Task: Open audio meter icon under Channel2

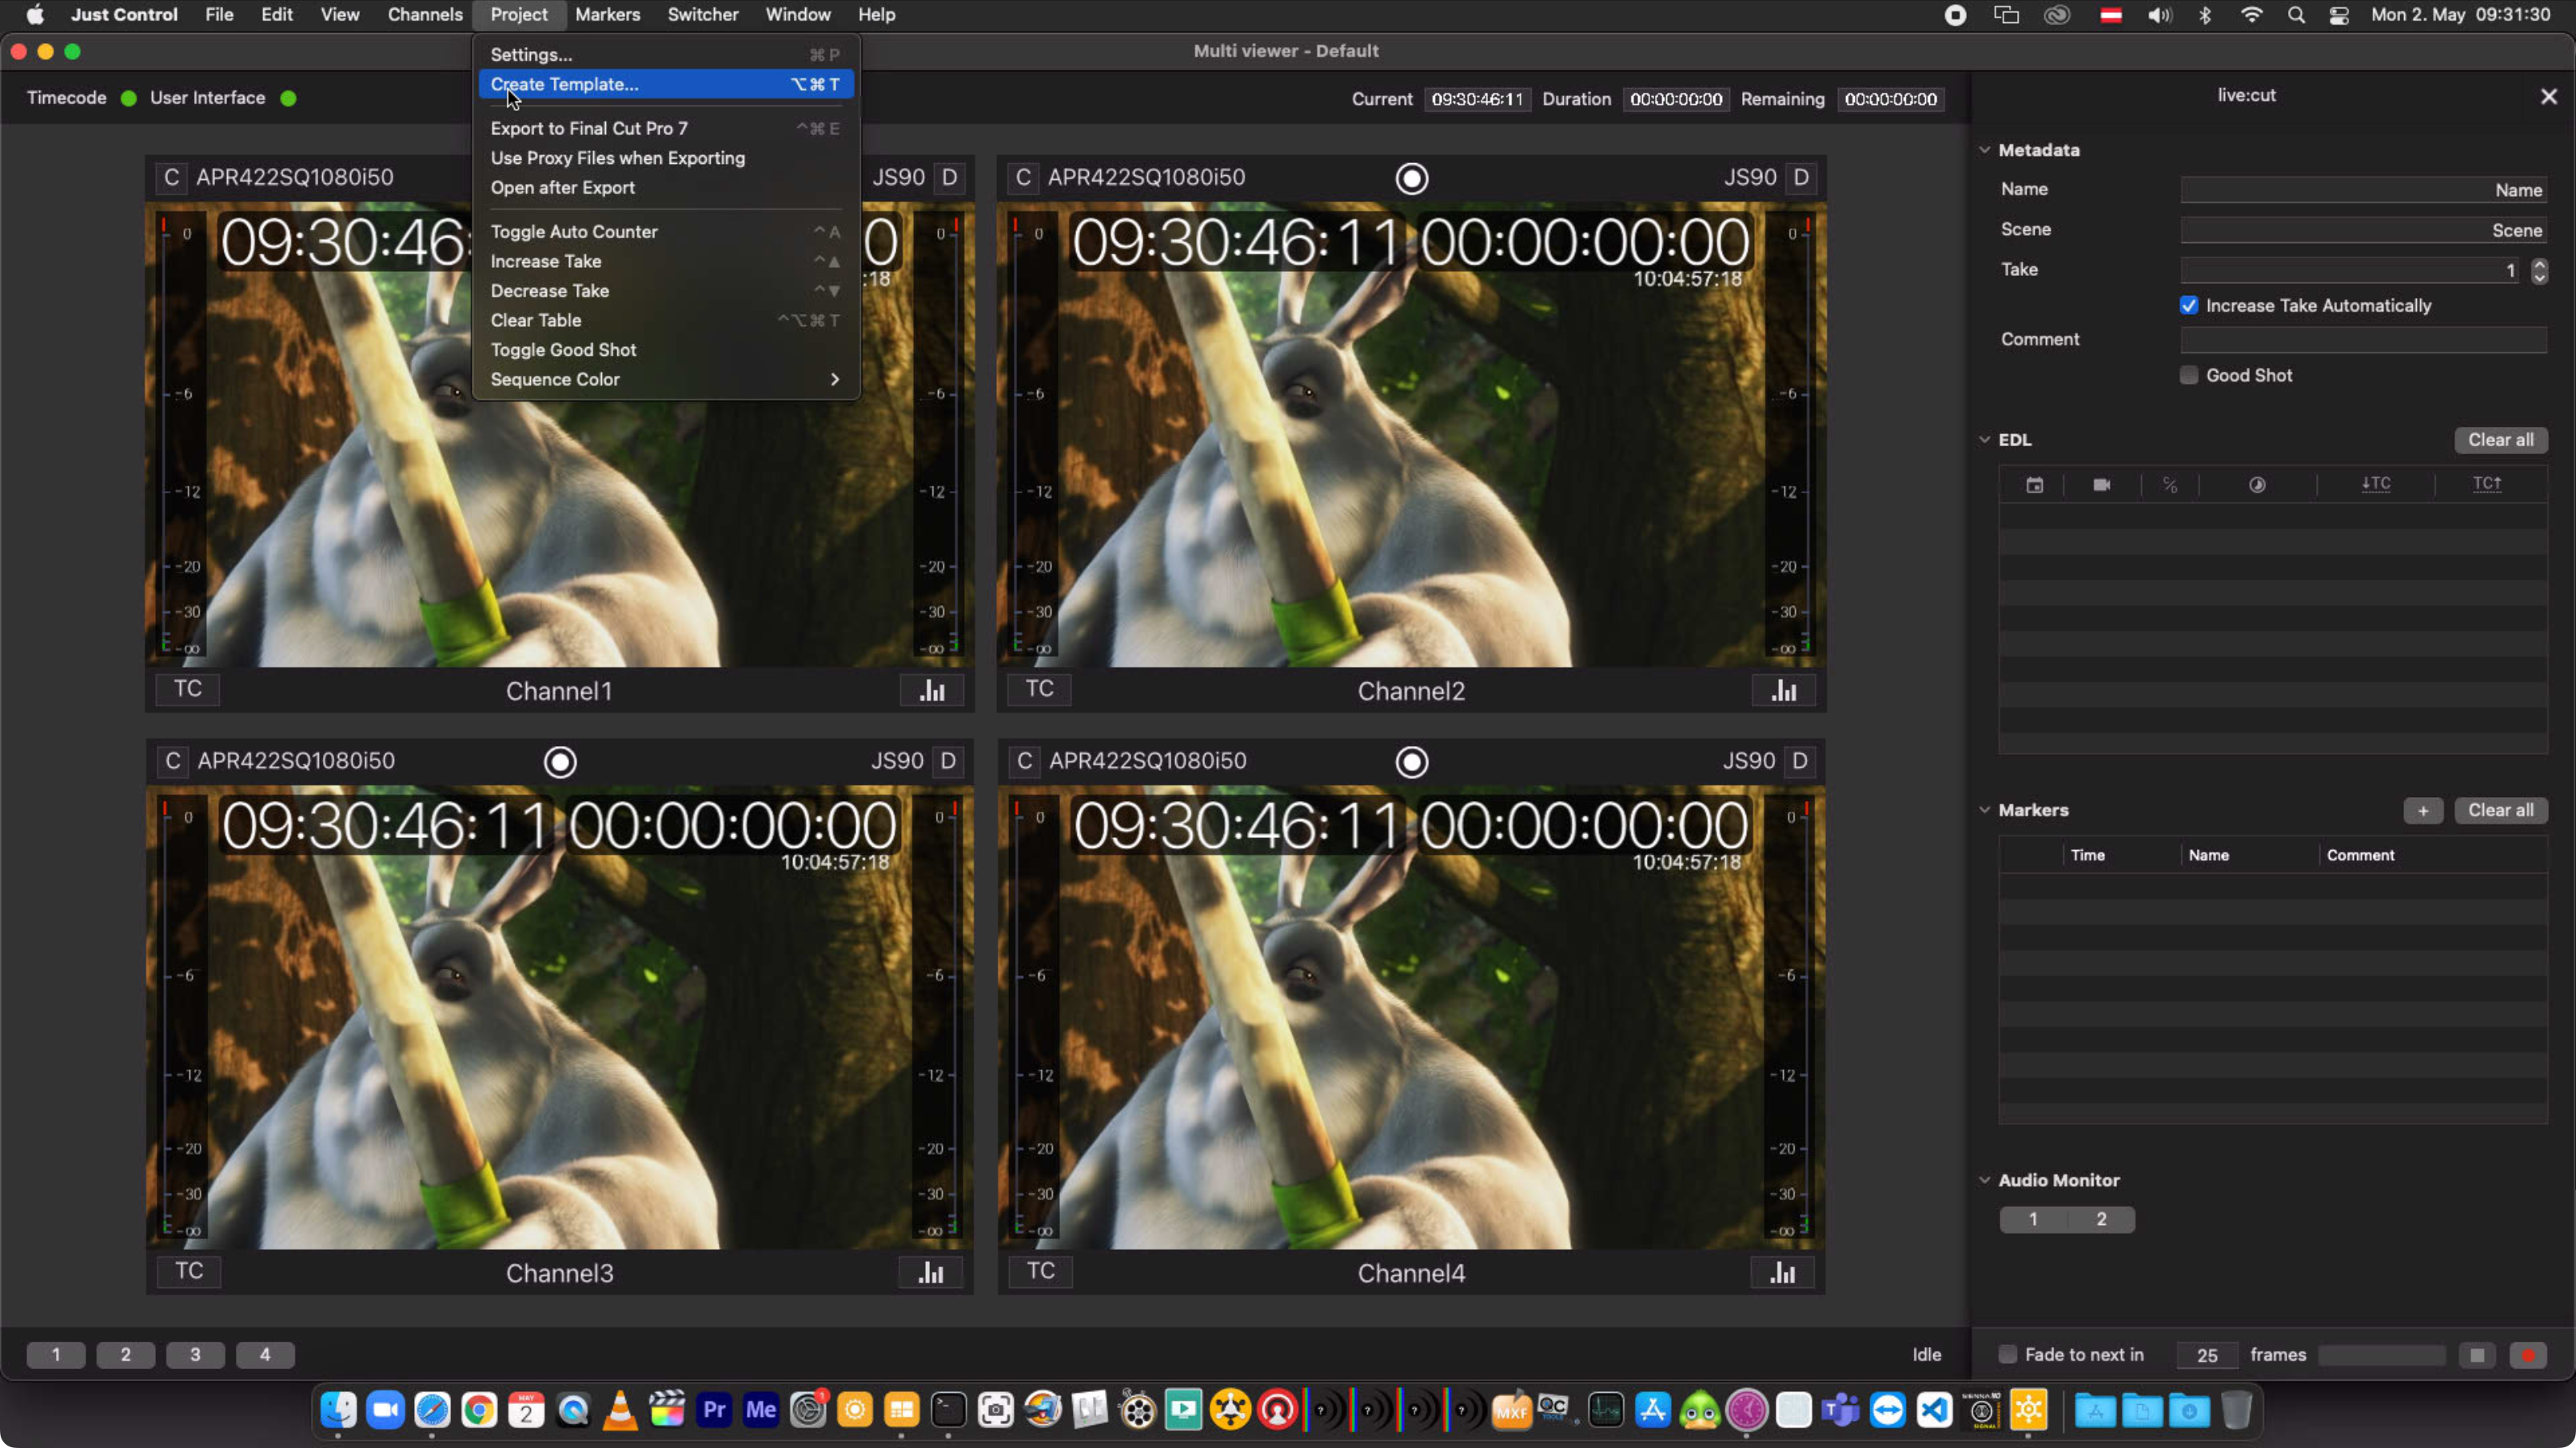Action: [x=1784, y=690]
